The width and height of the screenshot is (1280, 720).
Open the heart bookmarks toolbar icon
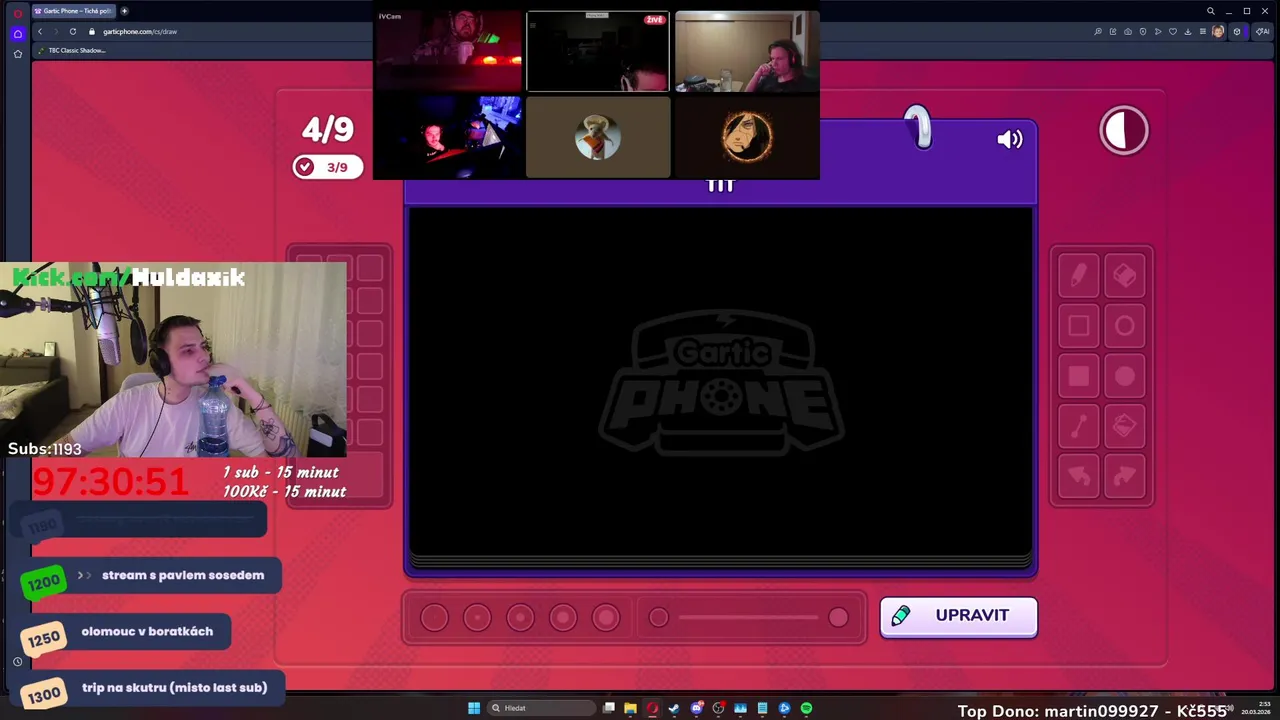click(x=1173, y=31)
